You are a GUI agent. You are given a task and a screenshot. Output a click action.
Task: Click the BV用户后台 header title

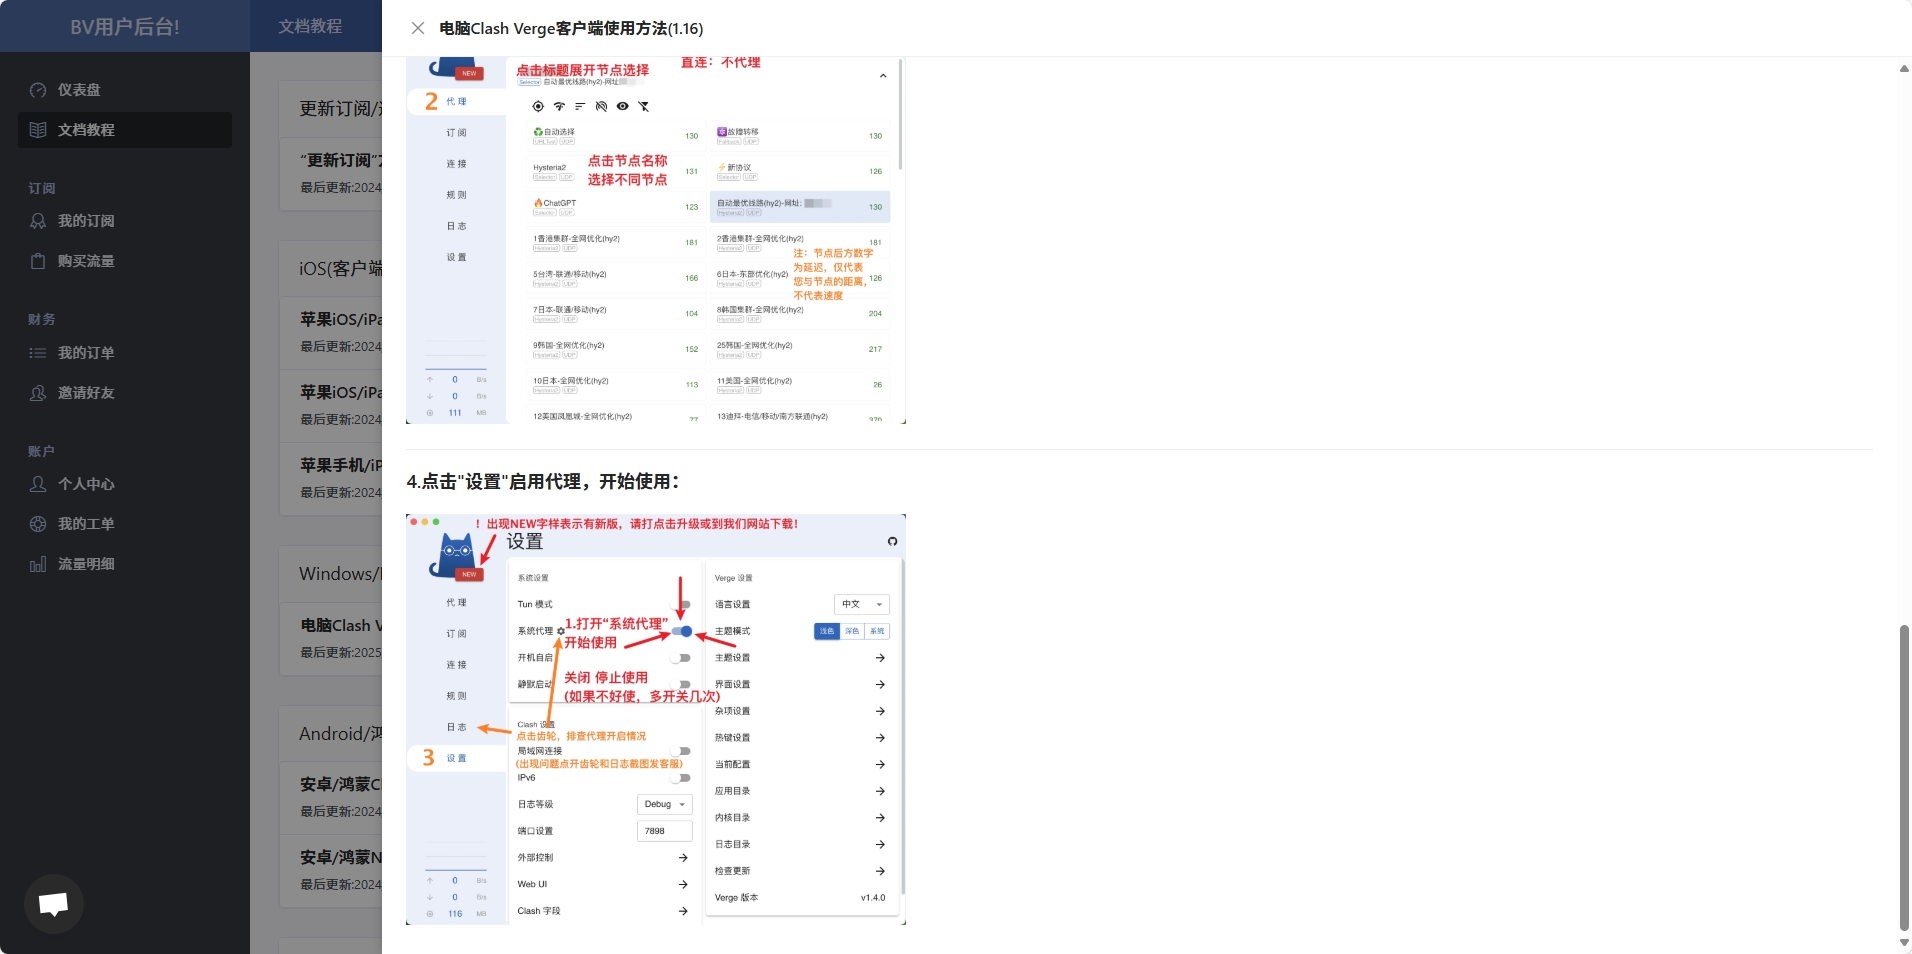(x=125, y=27)
